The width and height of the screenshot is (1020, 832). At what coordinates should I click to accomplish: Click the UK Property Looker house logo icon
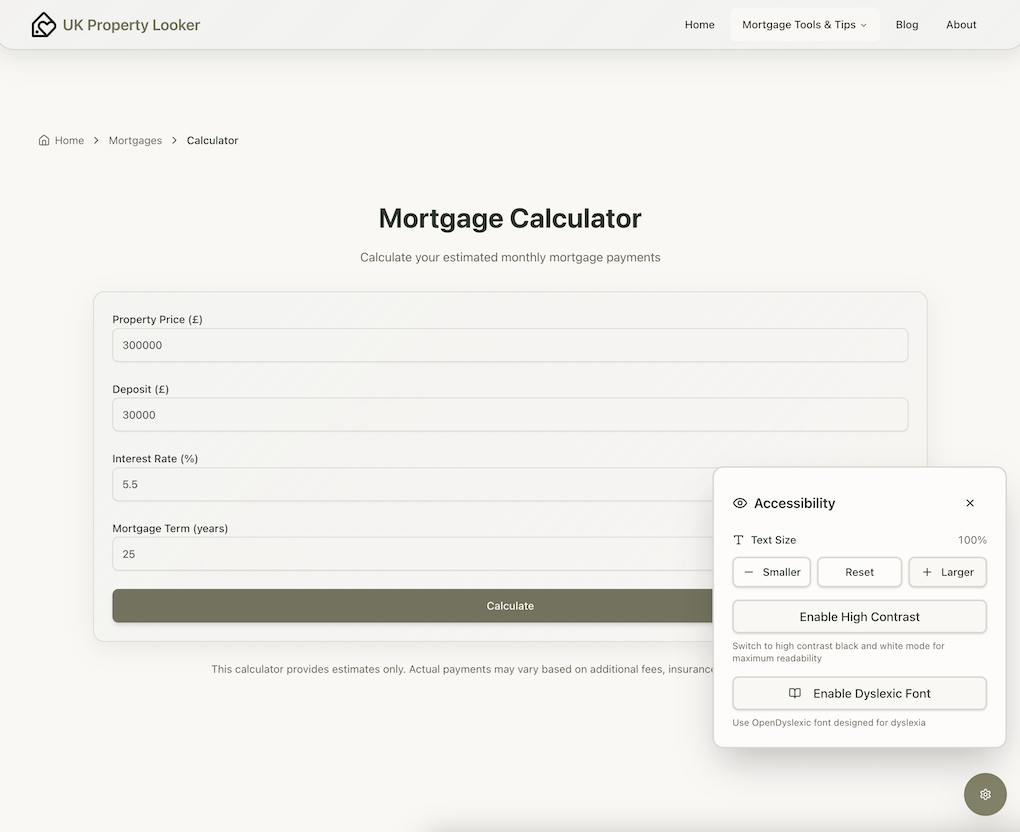tap(43, 24)
